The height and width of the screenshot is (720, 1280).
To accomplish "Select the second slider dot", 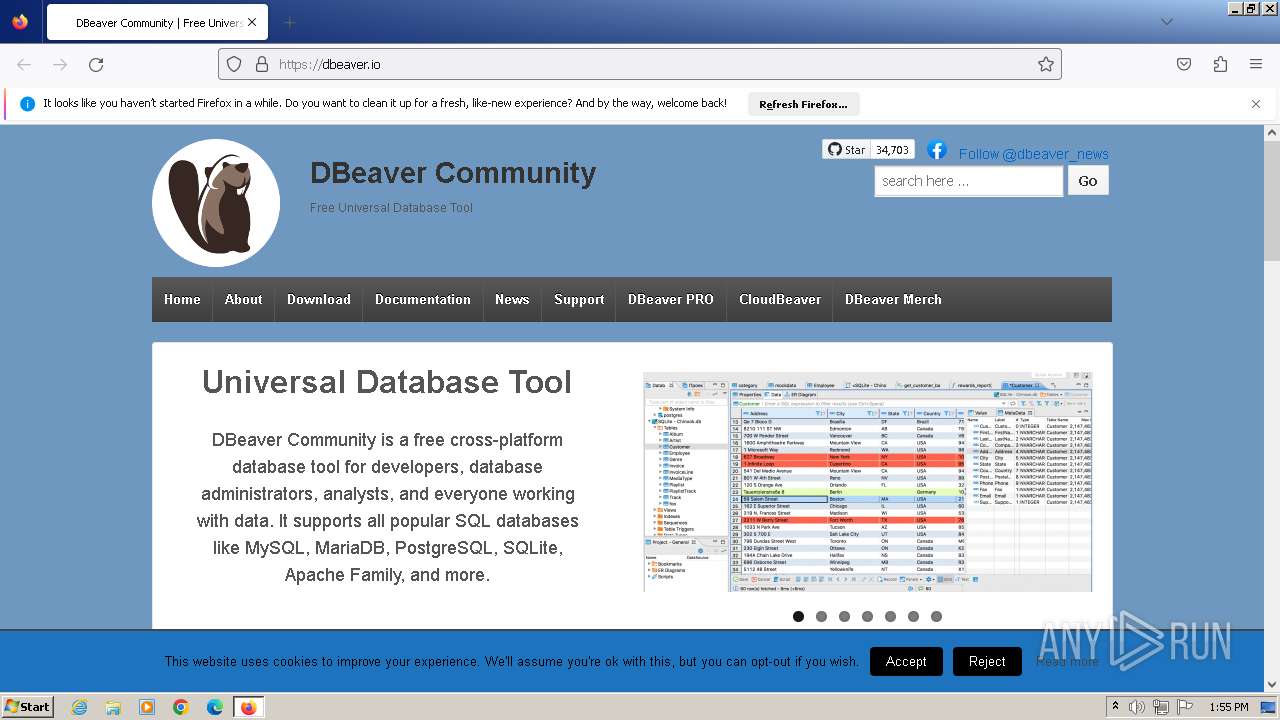I will point(821,617).
